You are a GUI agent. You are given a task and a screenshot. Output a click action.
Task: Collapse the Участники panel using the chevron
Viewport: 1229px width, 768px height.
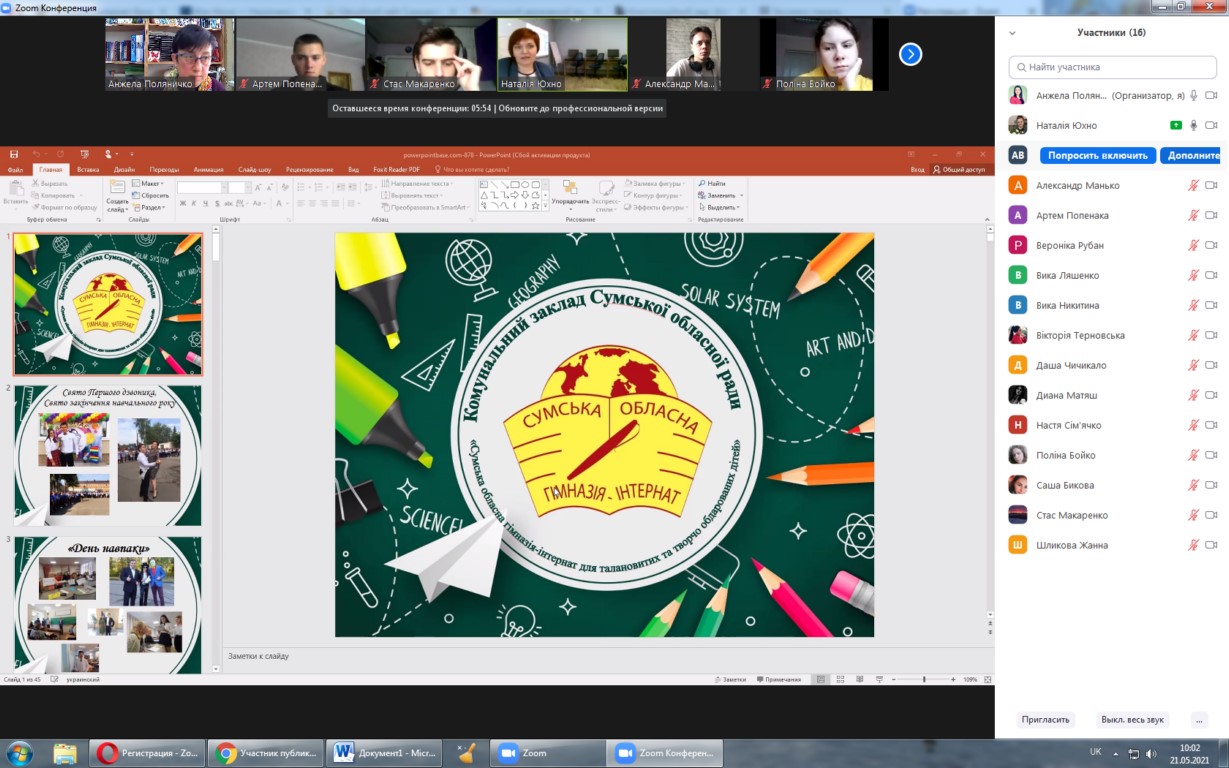1012,33
